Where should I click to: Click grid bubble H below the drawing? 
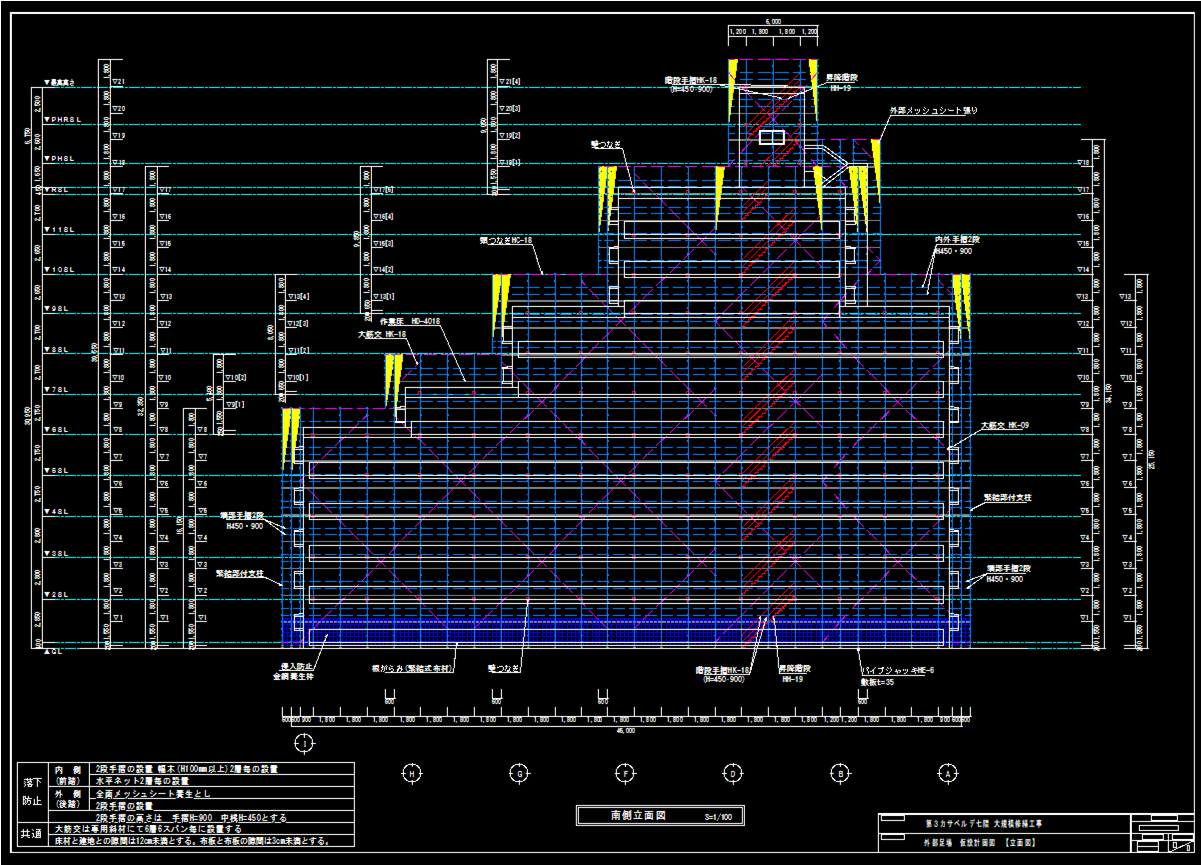(411, 773)
